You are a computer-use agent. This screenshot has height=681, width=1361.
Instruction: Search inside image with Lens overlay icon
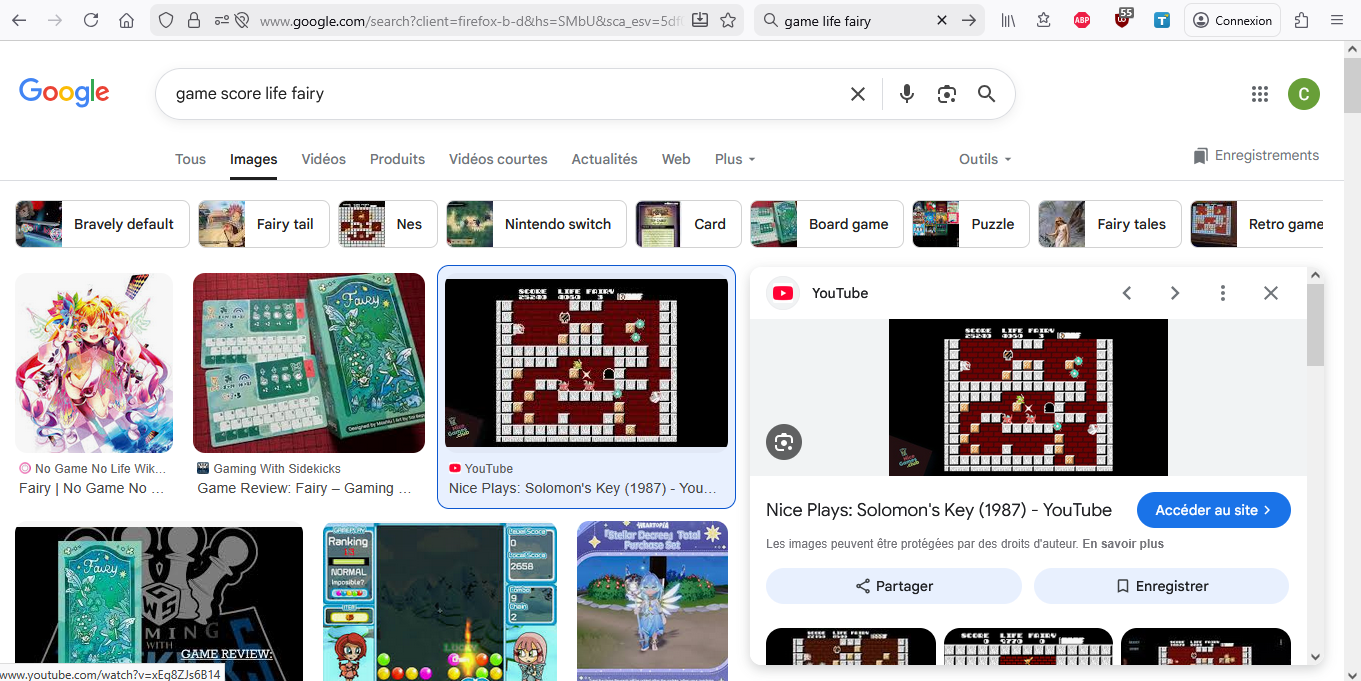784,442
